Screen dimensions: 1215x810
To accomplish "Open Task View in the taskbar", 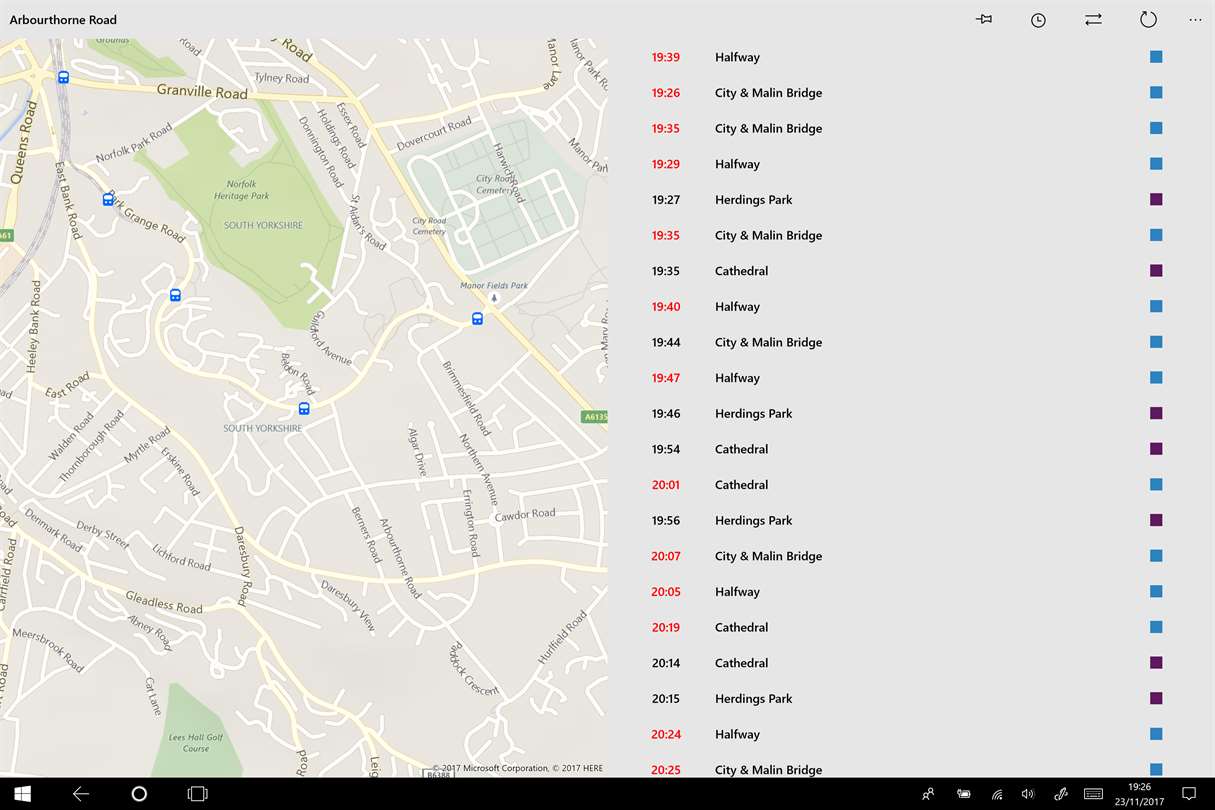I will pos(198,794).
